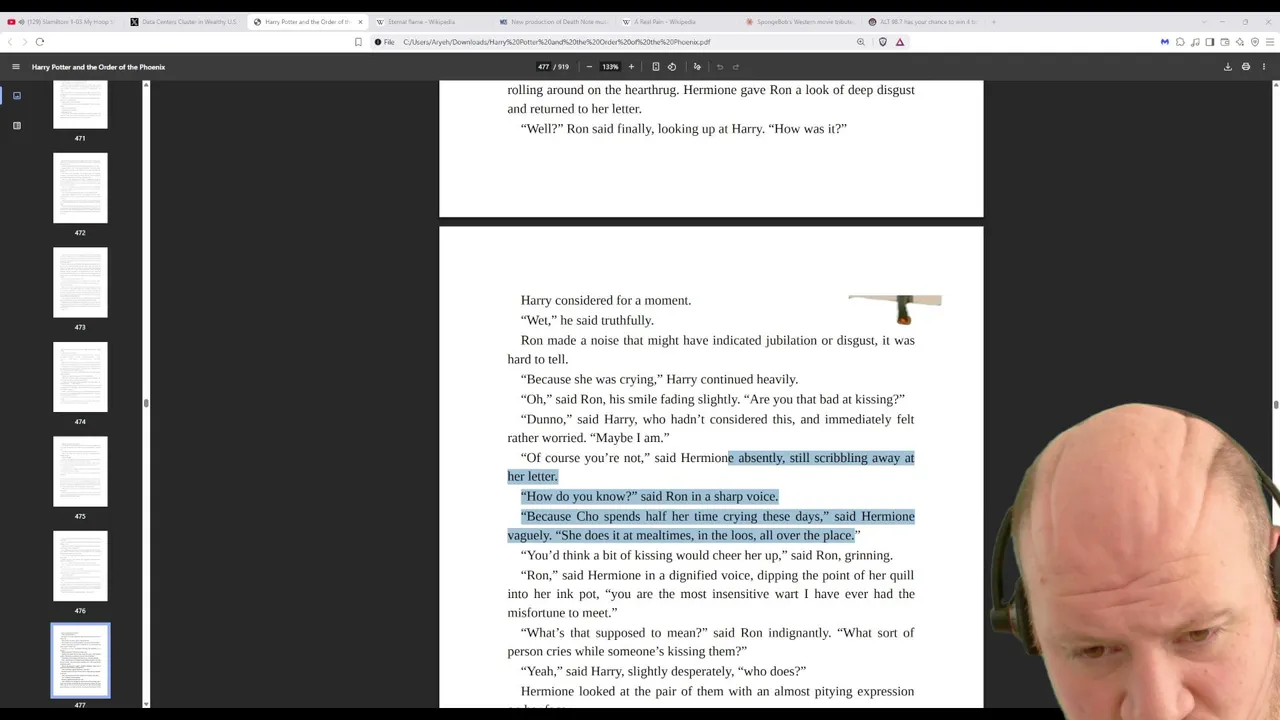Image resolution: width=1280 pixels, height=720 pixels.
Task: Click the line "Because she was crying,"
Action: 659,379
